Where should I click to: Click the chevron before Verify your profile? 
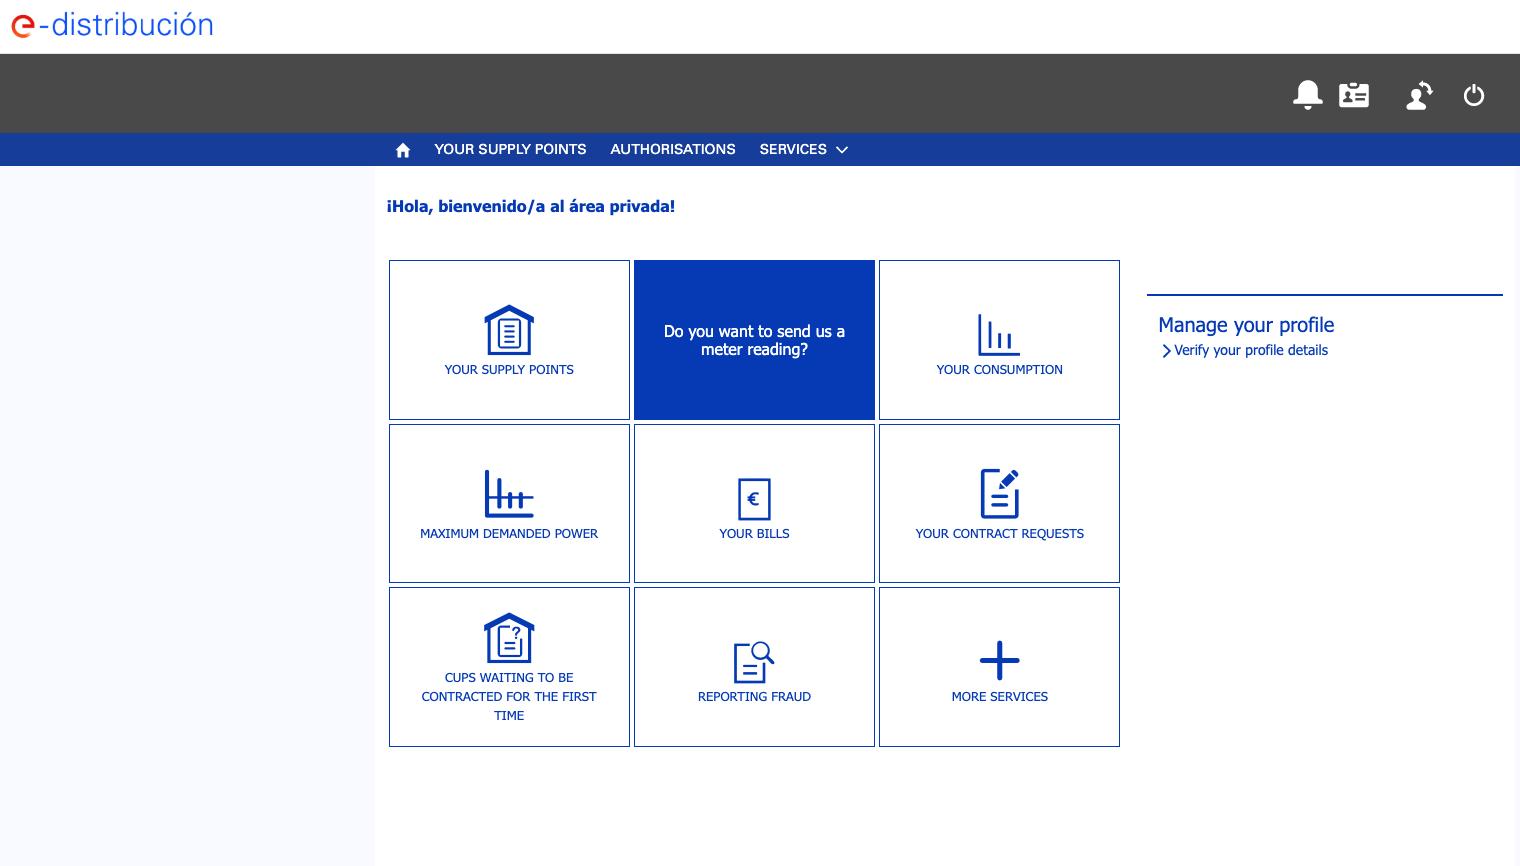click(x=1166, y=351)
